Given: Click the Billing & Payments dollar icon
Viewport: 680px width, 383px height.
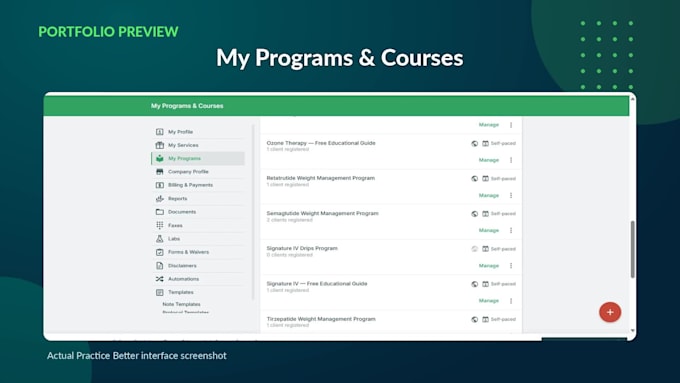Looking at the screenshot, I should tap(160, 185).
